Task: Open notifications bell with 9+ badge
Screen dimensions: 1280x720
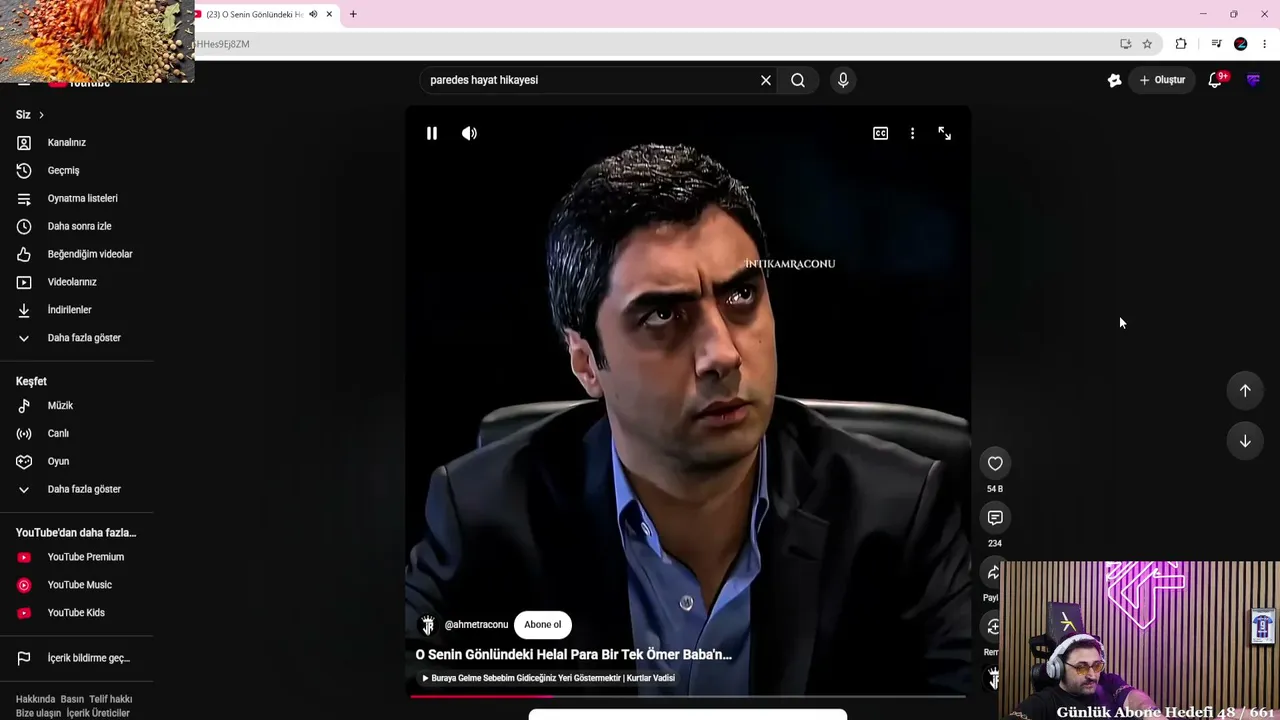Action: pyautogui.click(x=1215, y=80)
